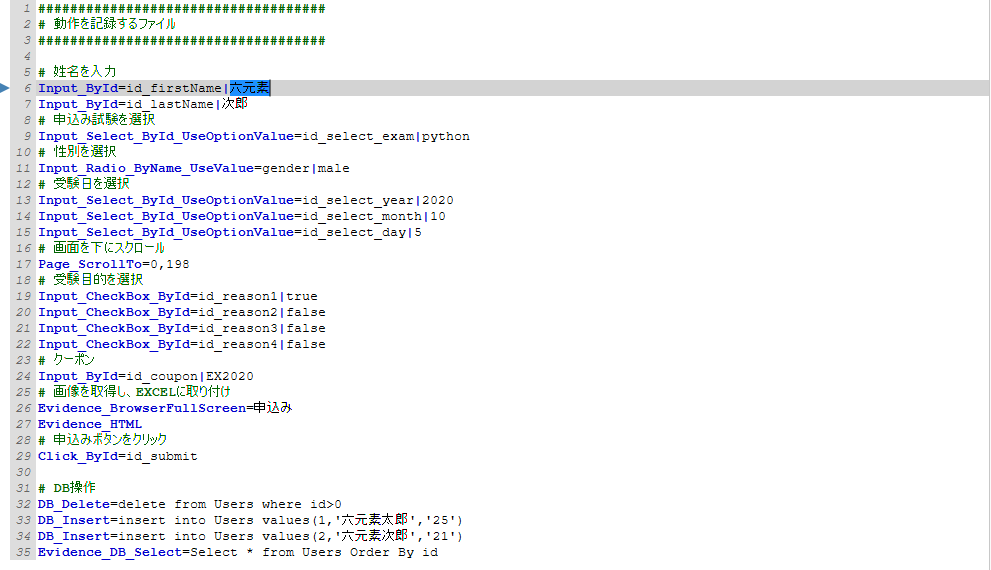Click Input_ById=id_firstName command on line 6
This screenshot has width=991, height=570.
tap(130, 88)
